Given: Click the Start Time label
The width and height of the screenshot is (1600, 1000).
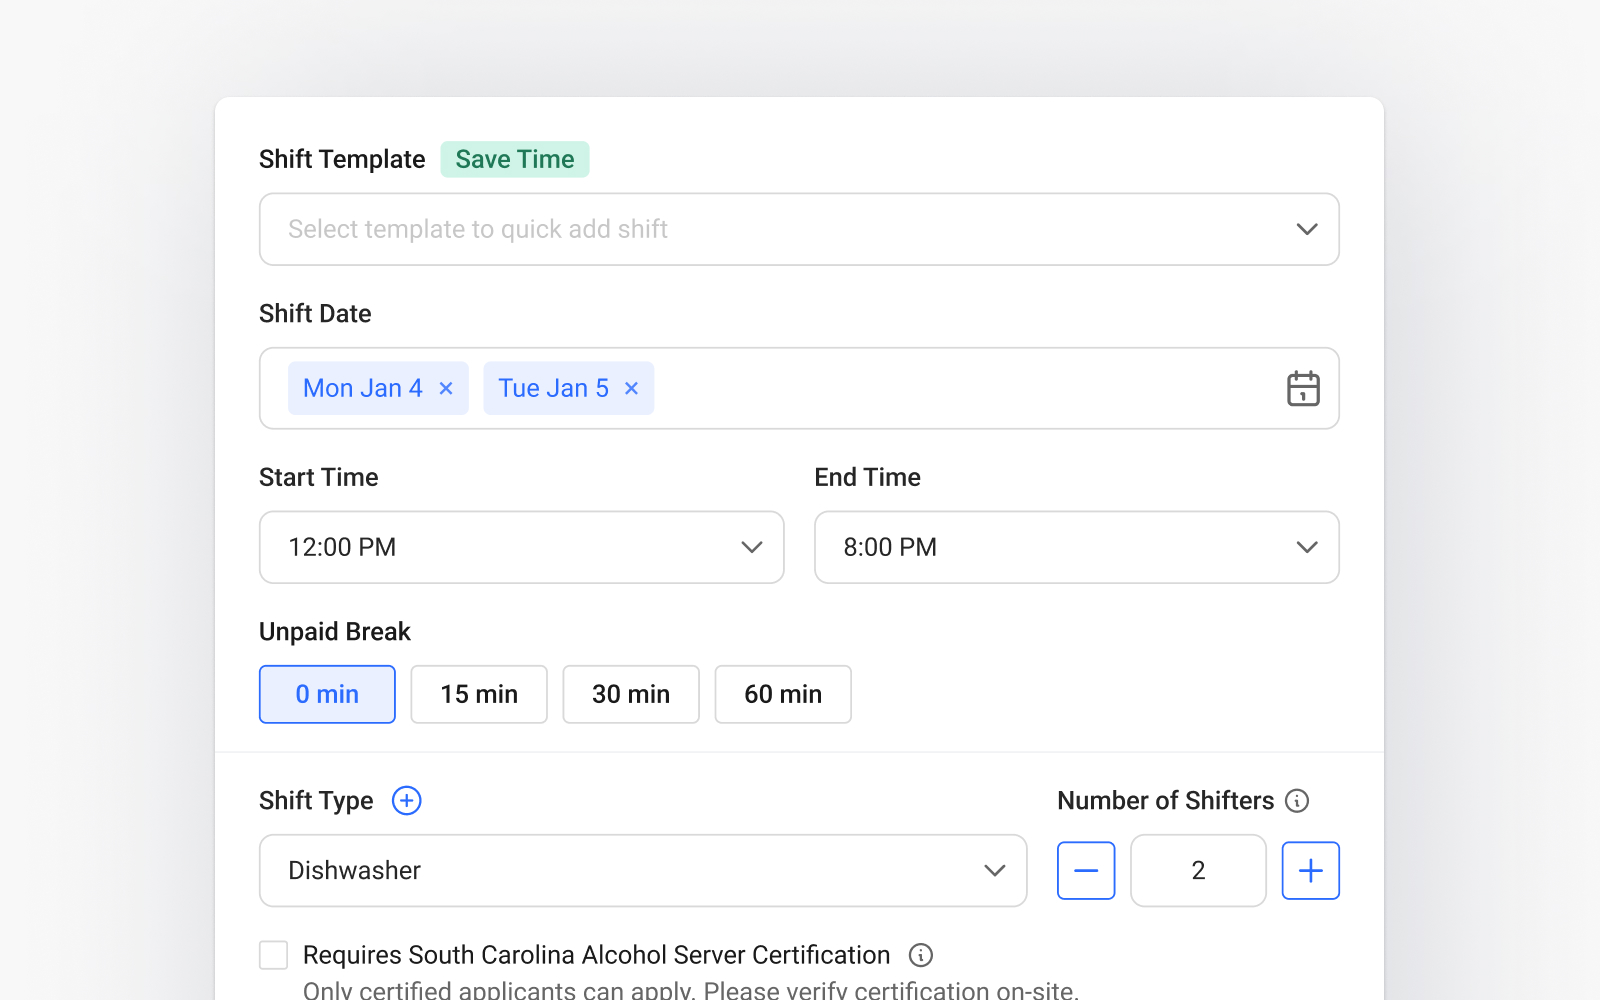Looking at the screenshot, I should pyautogui.click(x=319, y=477).
